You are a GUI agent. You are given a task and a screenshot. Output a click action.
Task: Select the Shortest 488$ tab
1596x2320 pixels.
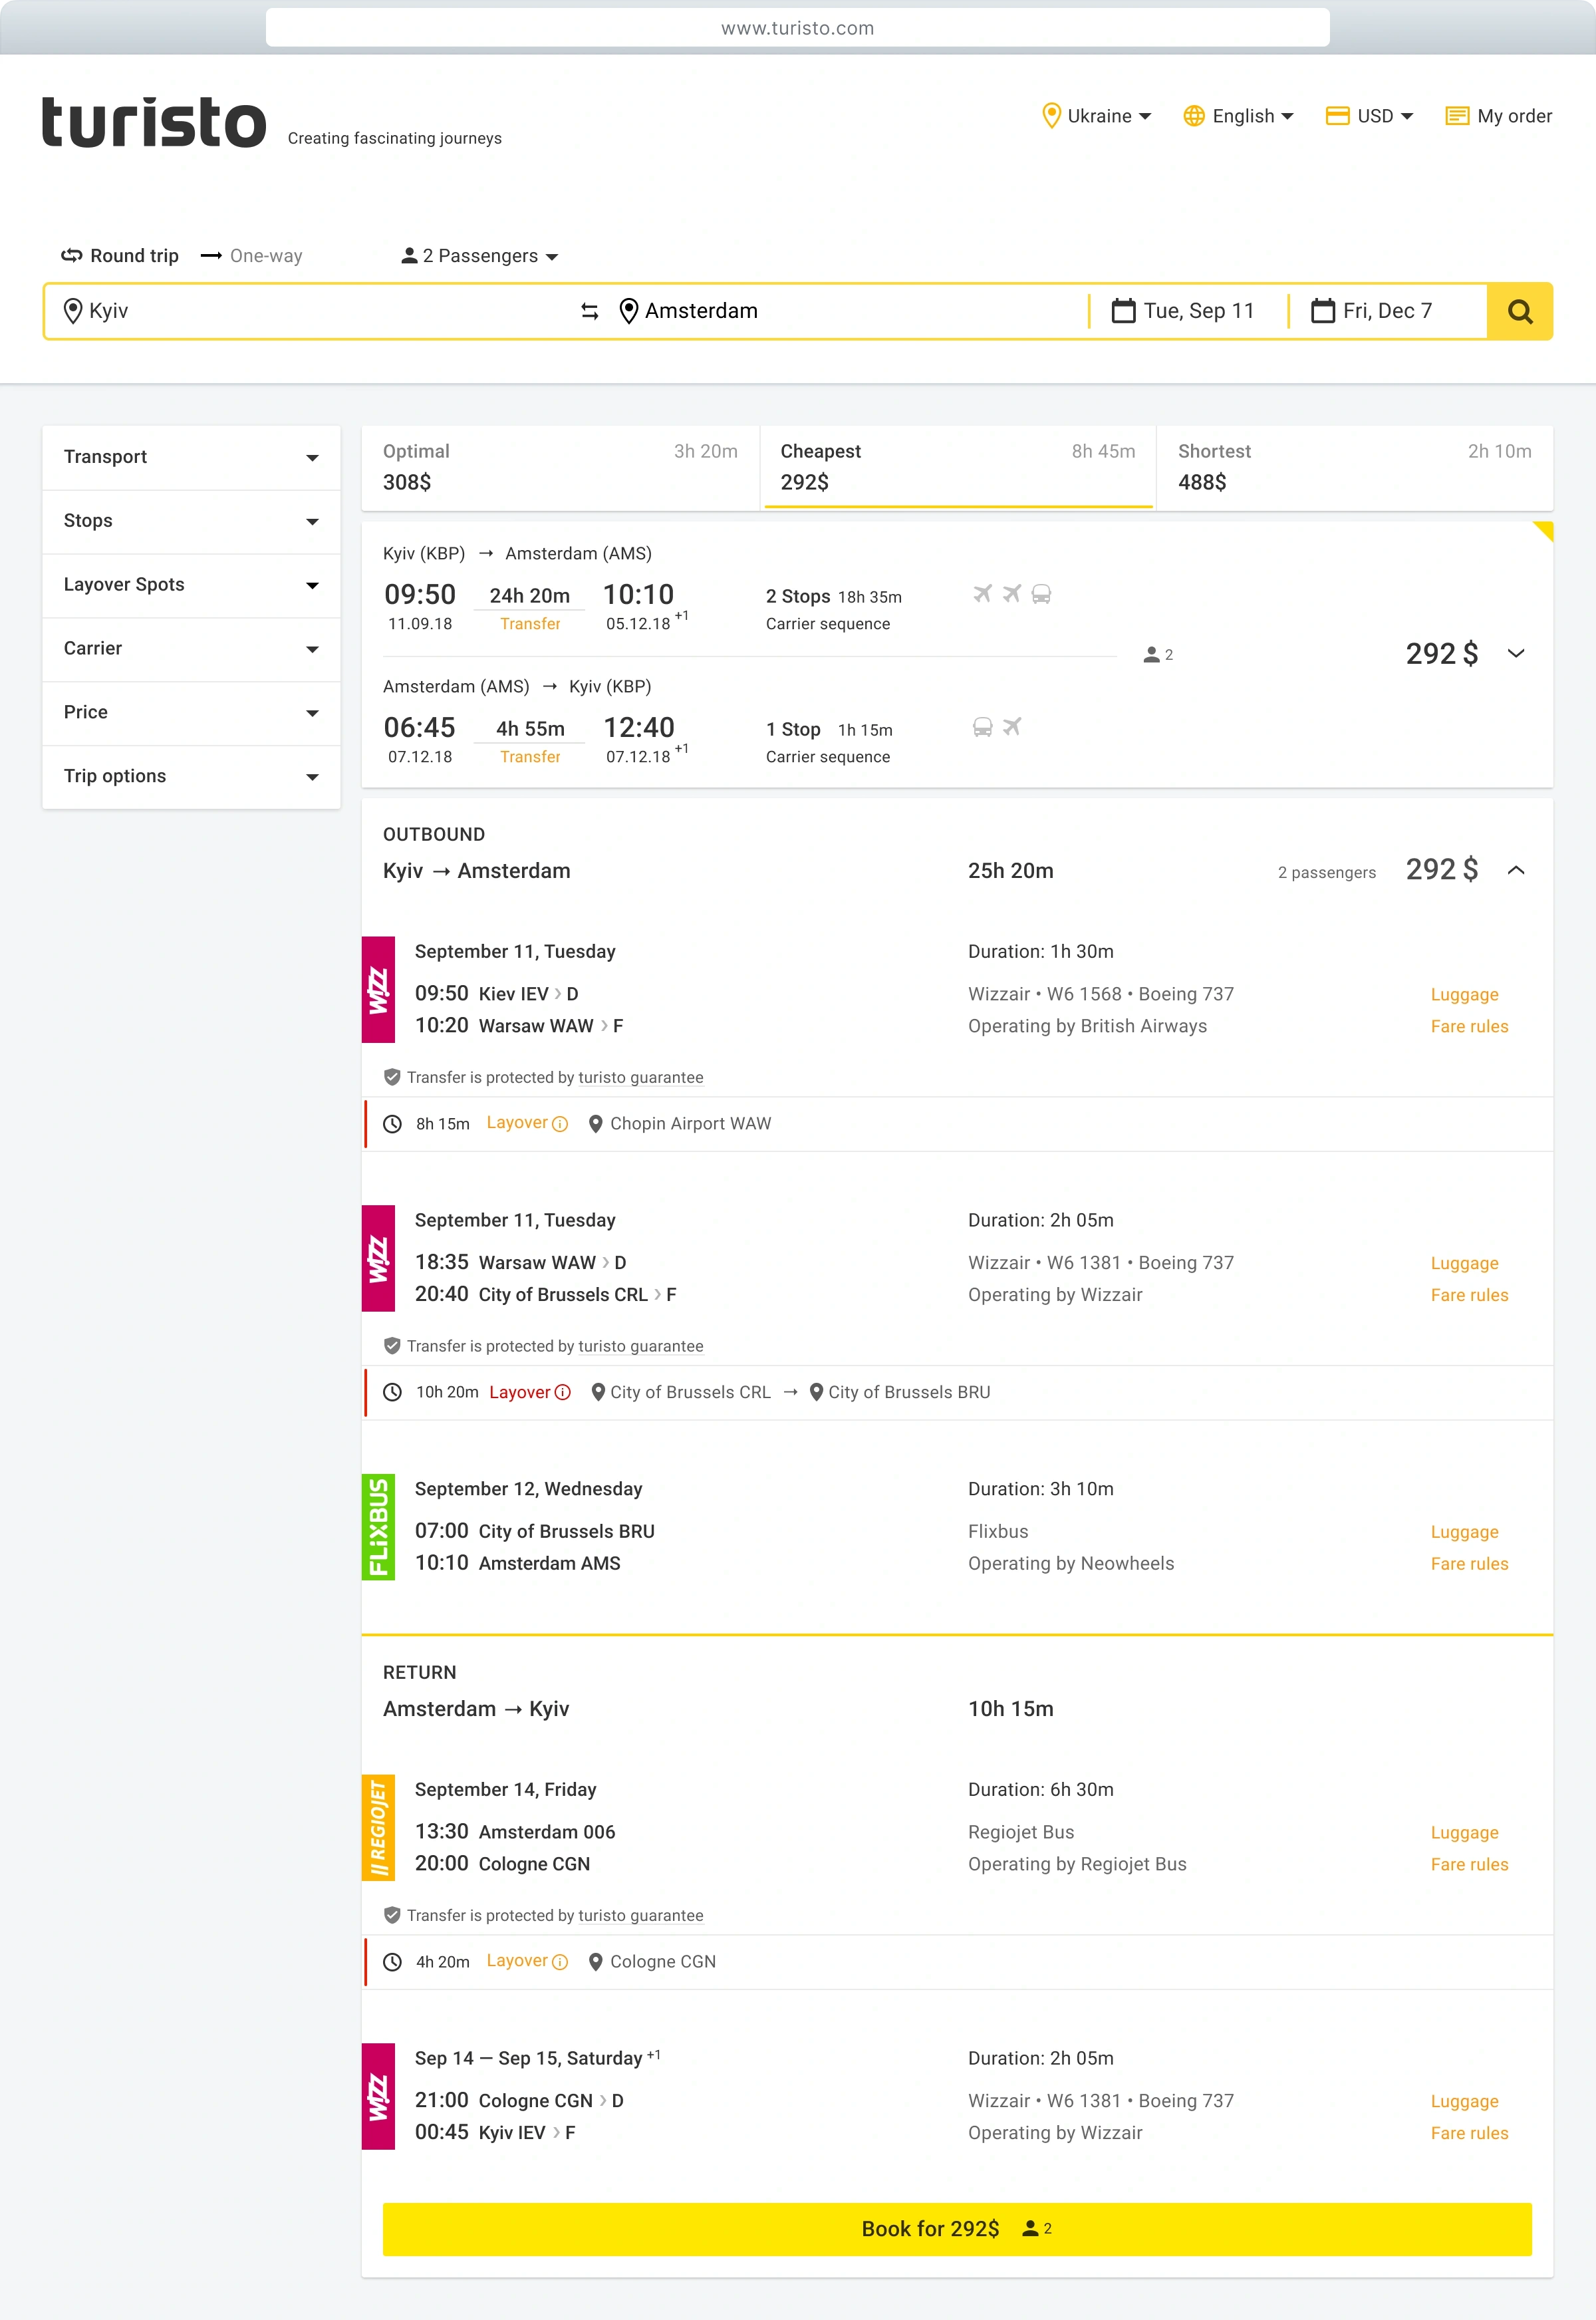click(1354, 467)
